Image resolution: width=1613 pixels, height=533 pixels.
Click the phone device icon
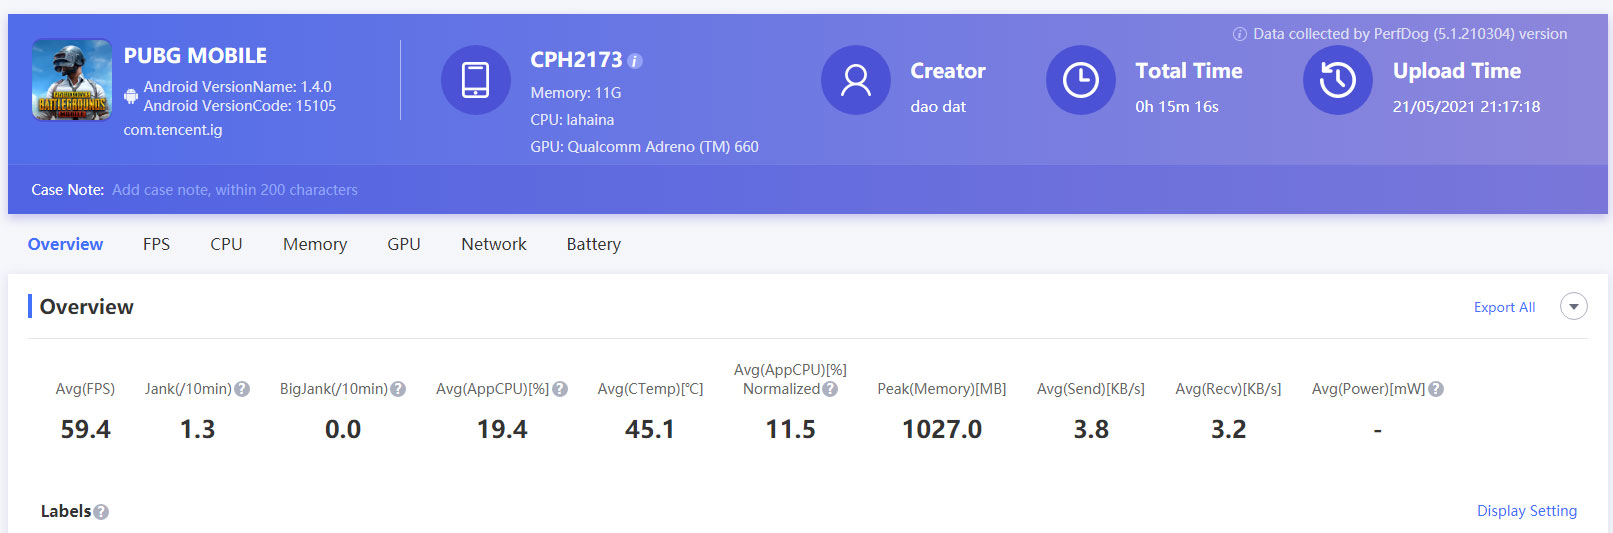[476, 80]
